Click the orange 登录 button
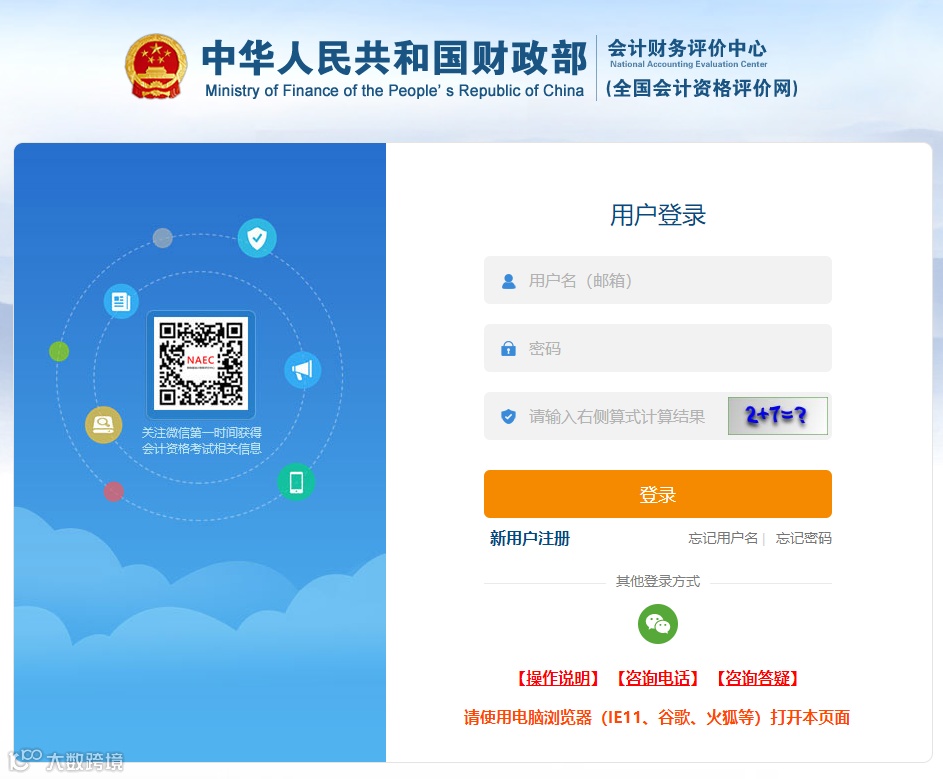 click(x=657, y=494)
